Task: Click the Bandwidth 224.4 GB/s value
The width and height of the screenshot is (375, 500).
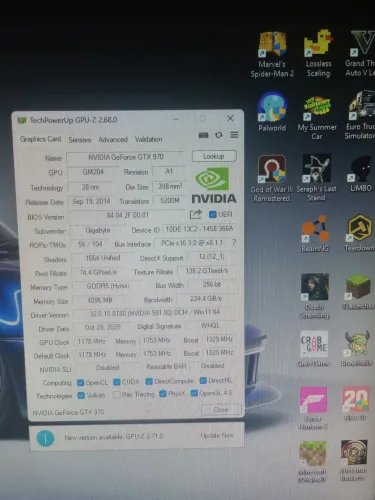Action: [206, 298]
